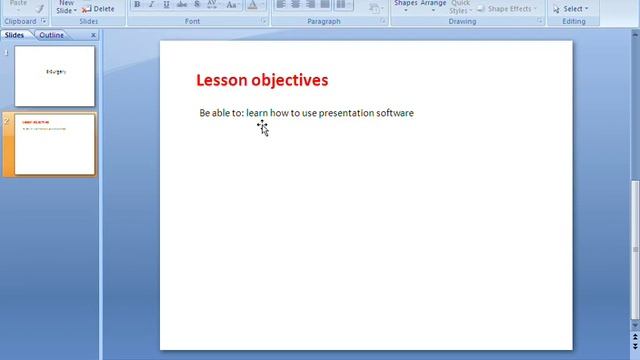The image size is (640, 360).
Task: Click the Format Painter icon
Action: tap(40, 8)
